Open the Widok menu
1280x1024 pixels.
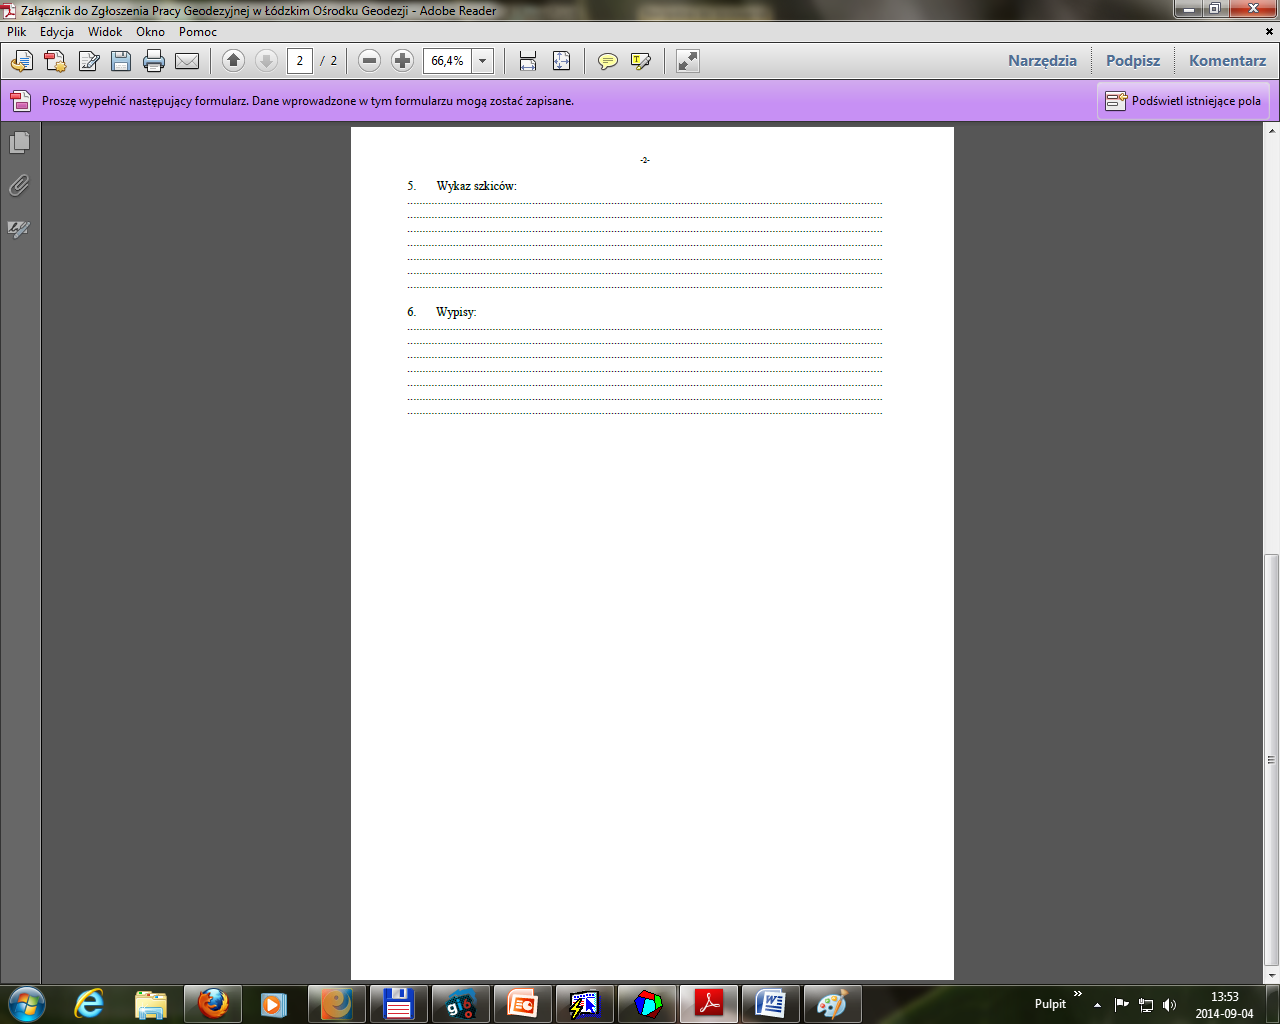click(x=105, y=32)
